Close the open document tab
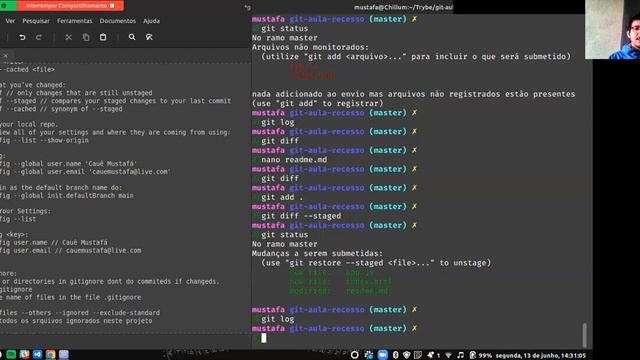 (x=6, y=56)
